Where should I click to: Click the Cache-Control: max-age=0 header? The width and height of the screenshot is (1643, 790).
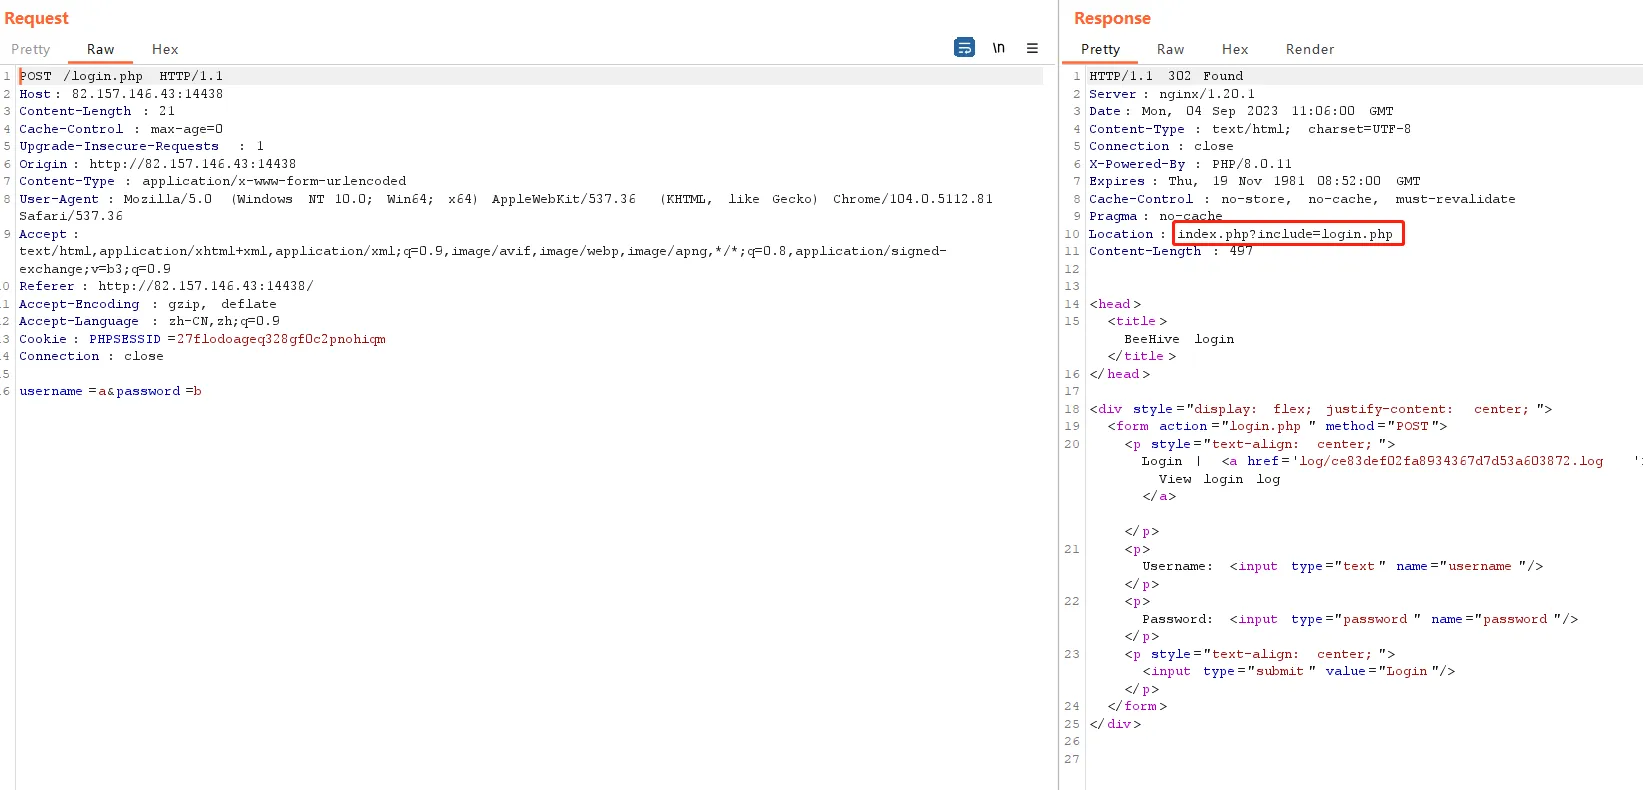pyautogui.click(x=121, y=129)
